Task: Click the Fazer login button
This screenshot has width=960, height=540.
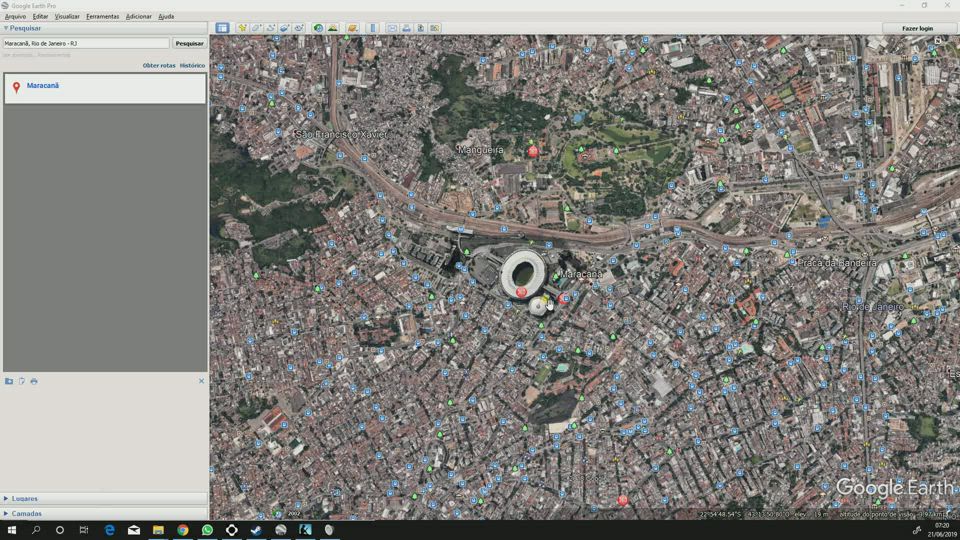Action: tap(917, 28)
